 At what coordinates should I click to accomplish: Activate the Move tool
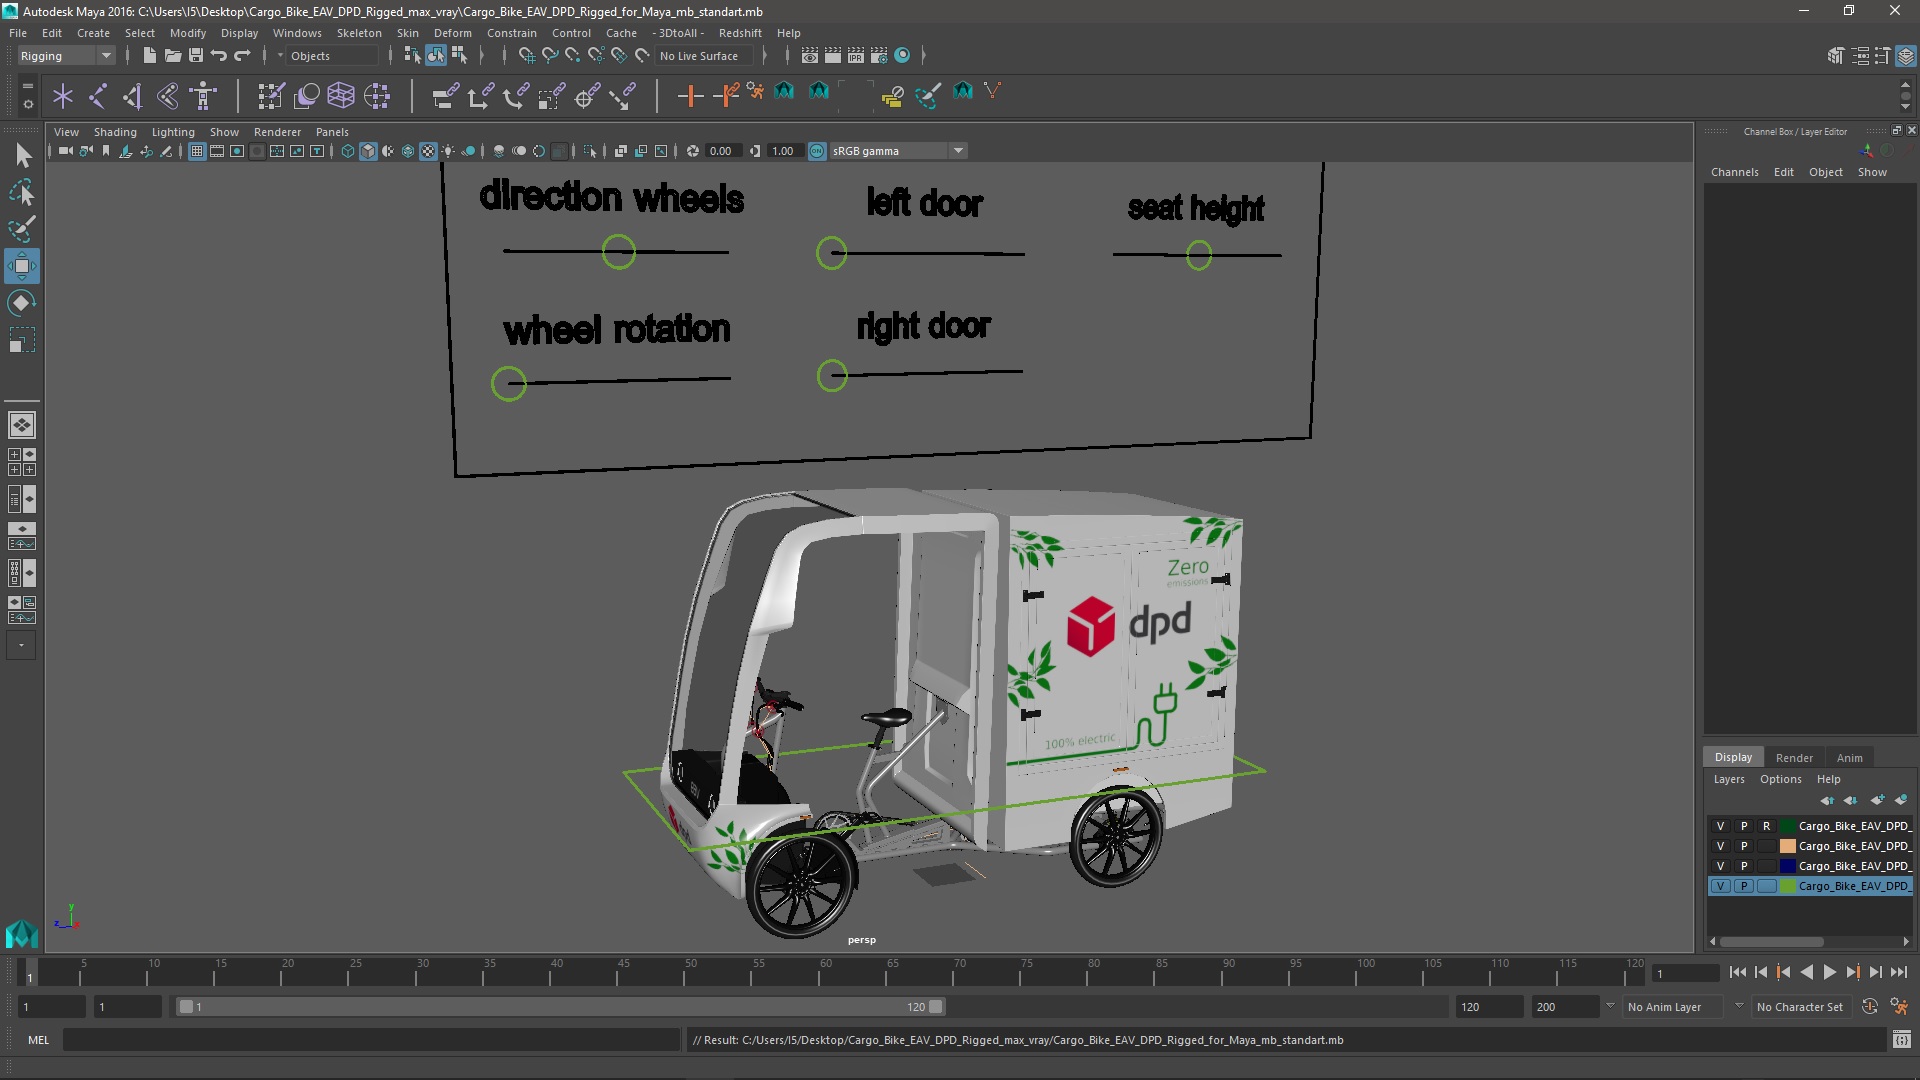(x=22, y=266)
